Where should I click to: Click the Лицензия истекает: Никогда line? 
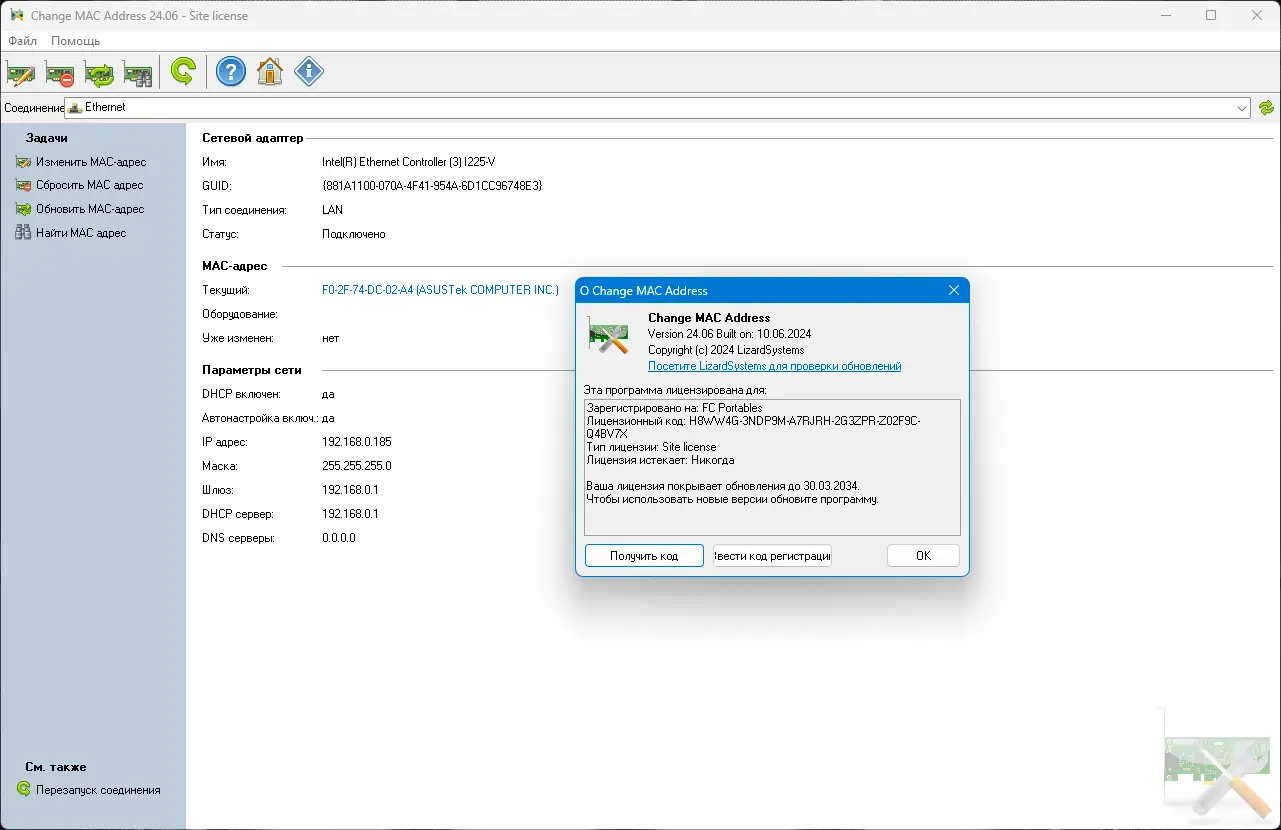click(x=660, y=460)
